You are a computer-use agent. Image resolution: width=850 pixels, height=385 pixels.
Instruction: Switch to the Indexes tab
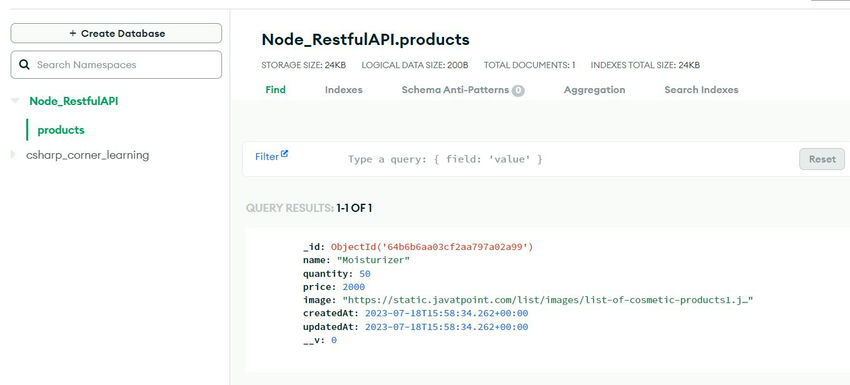[344, 90]
